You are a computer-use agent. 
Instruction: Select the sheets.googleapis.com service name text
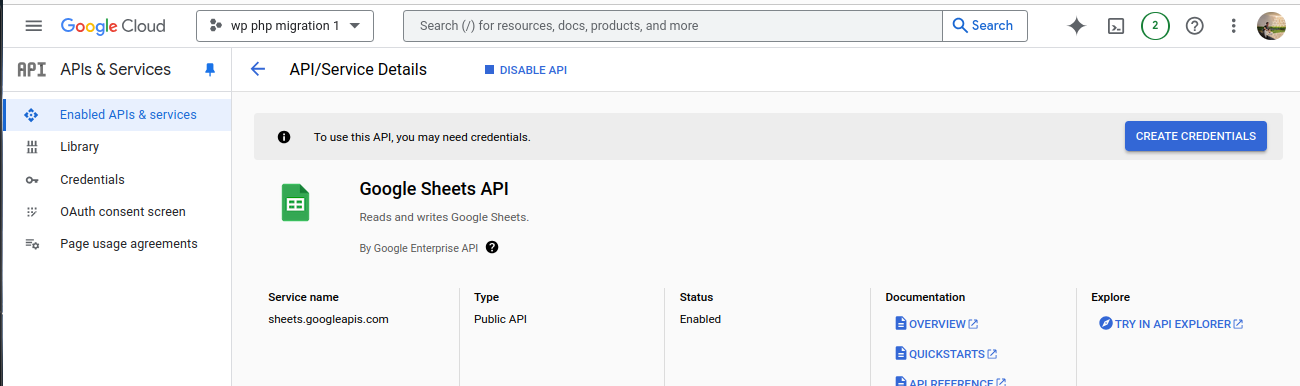328,320
